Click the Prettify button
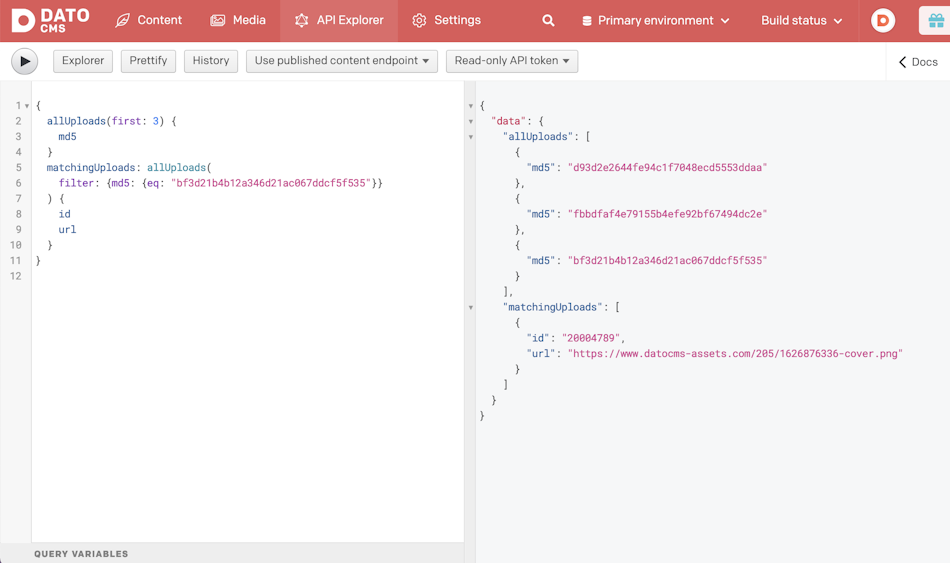Image resolution: width=950 pixels, height=563 pixels. click(x=148, y=61)
